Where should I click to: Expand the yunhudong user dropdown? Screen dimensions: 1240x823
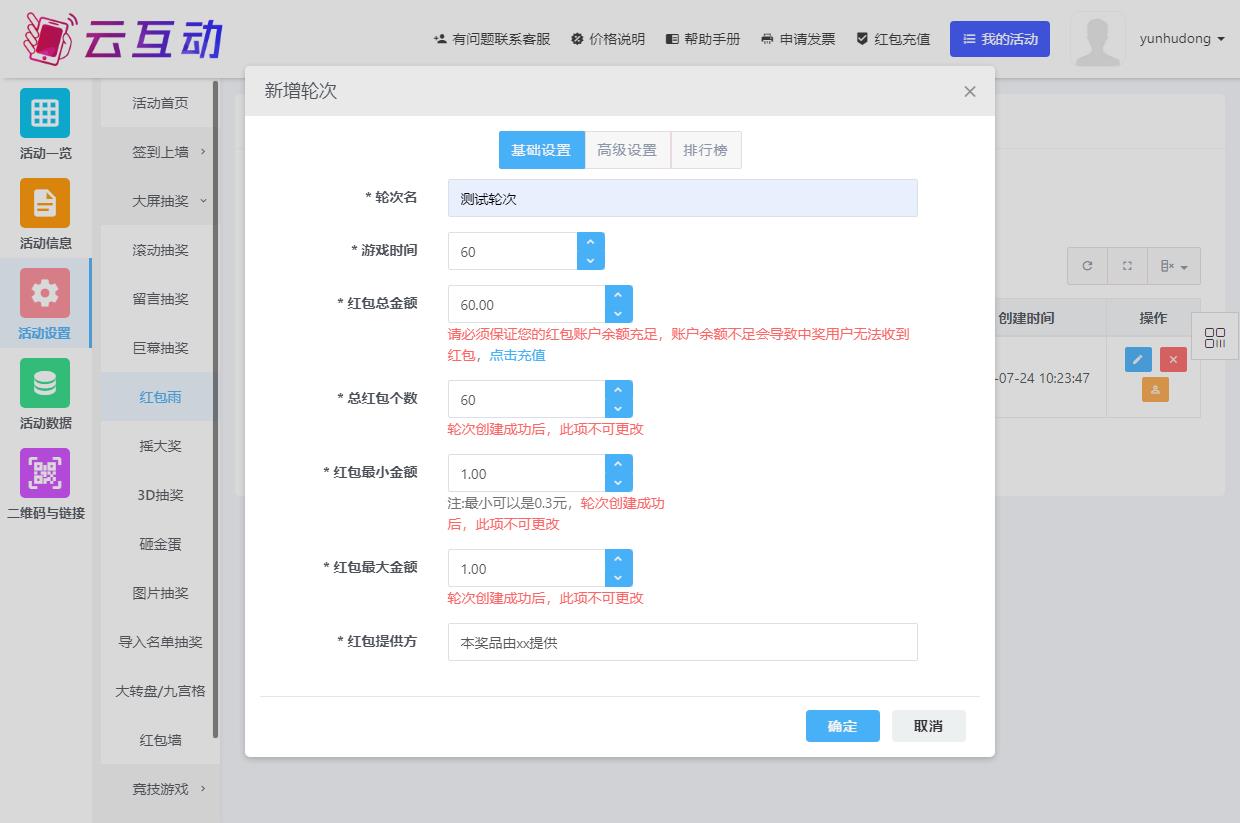click(1182, 39)
